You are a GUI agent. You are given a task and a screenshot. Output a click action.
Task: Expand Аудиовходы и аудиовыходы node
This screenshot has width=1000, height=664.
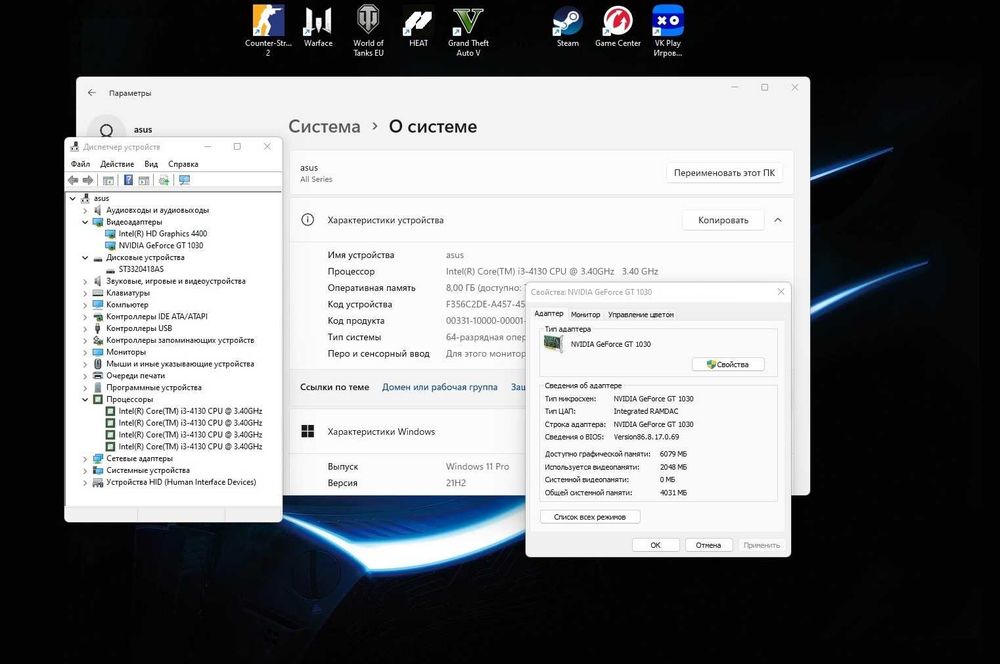point(85,210)
